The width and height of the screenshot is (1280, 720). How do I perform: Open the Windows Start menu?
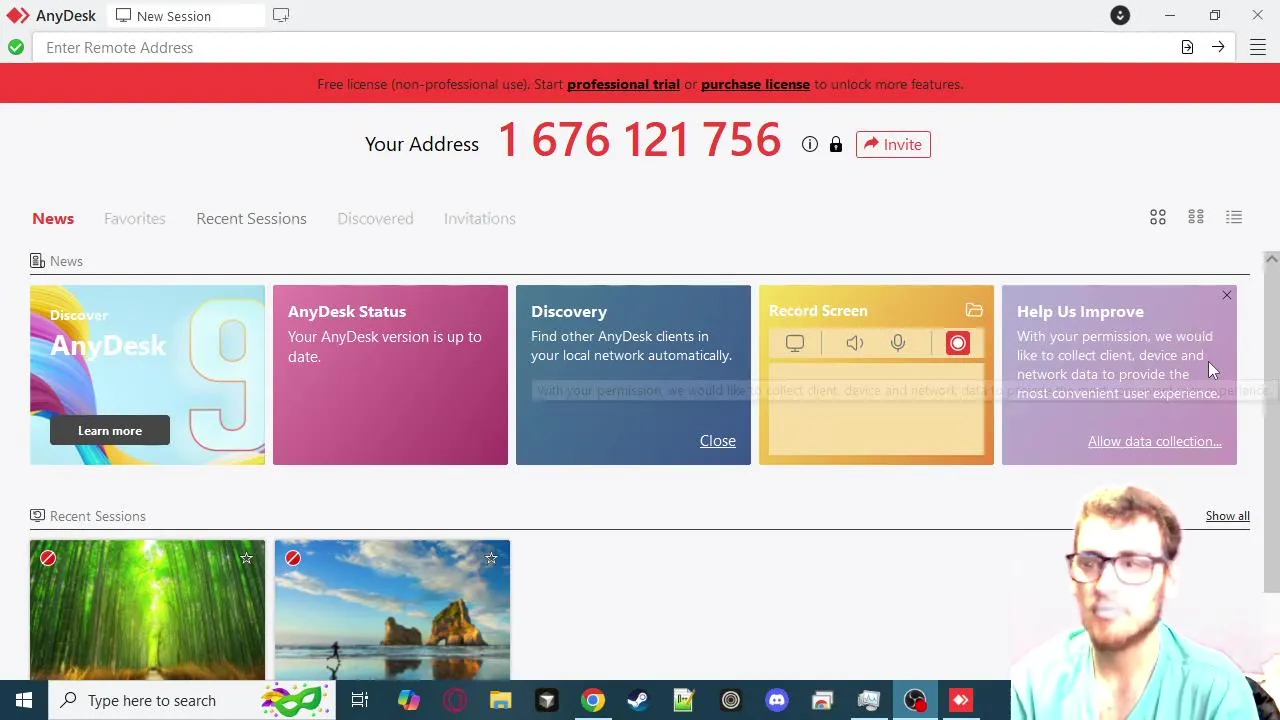[x=24, y=700]
